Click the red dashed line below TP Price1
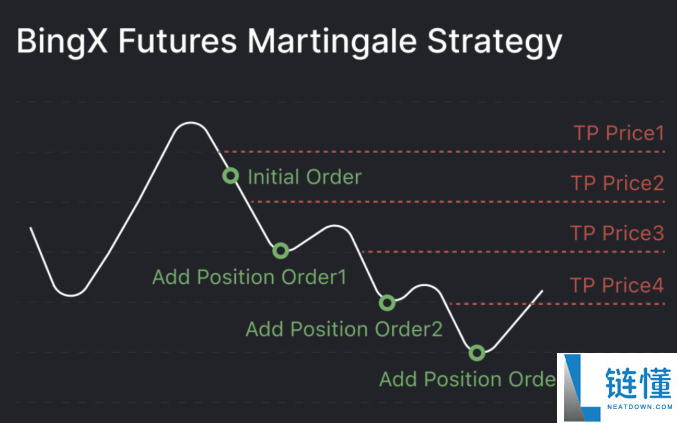Screen dimensions: 677x423 (x=441, y=152)
